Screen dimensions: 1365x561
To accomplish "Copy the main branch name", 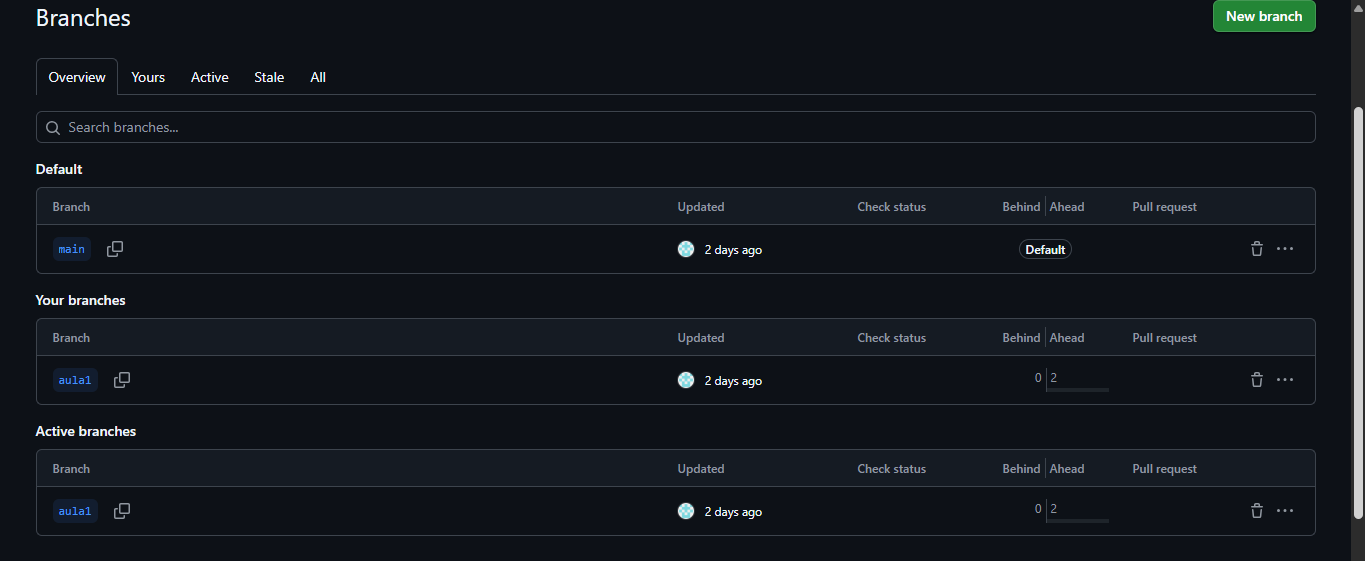I will pyautogui.click(x=115, y=249).
